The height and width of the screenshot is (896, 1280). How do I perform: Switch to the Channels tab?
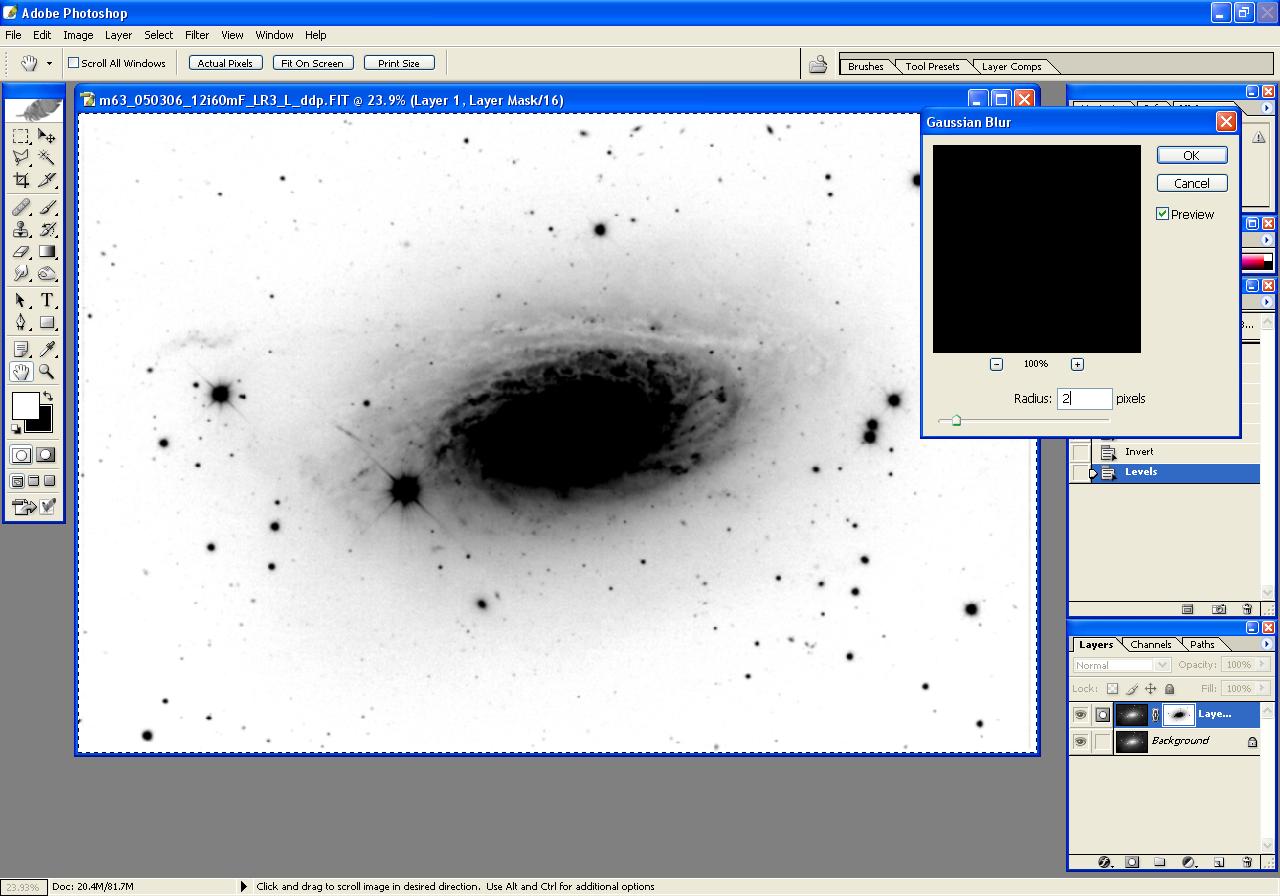tap(1150, 645)
